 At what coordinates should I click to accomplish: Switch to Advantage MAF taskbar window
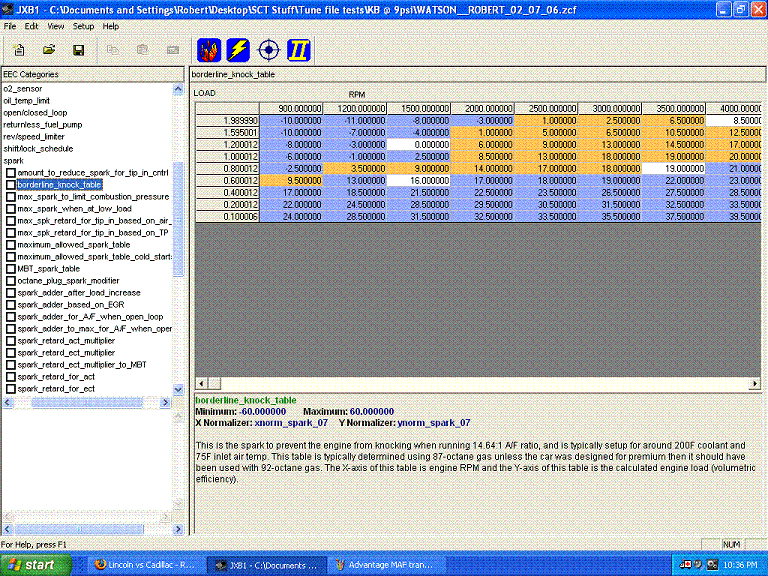(x=387, y=565)
